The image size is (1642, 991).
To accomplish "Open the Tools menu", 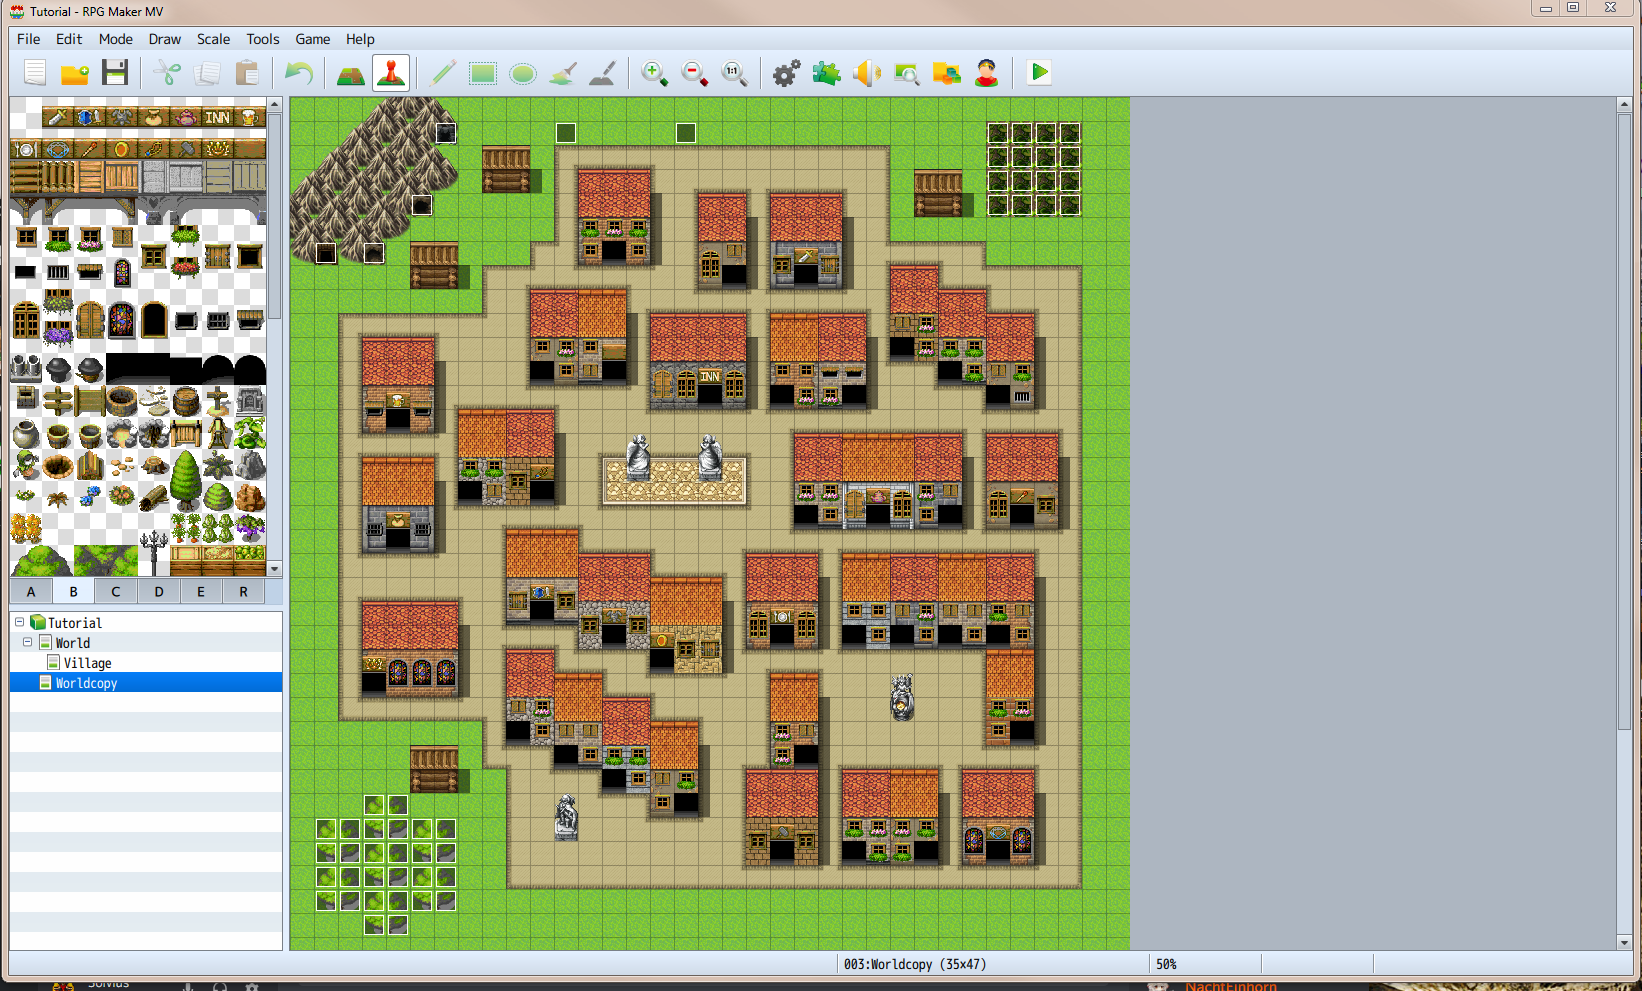I will pyautogui.click(x=263, y=39).
